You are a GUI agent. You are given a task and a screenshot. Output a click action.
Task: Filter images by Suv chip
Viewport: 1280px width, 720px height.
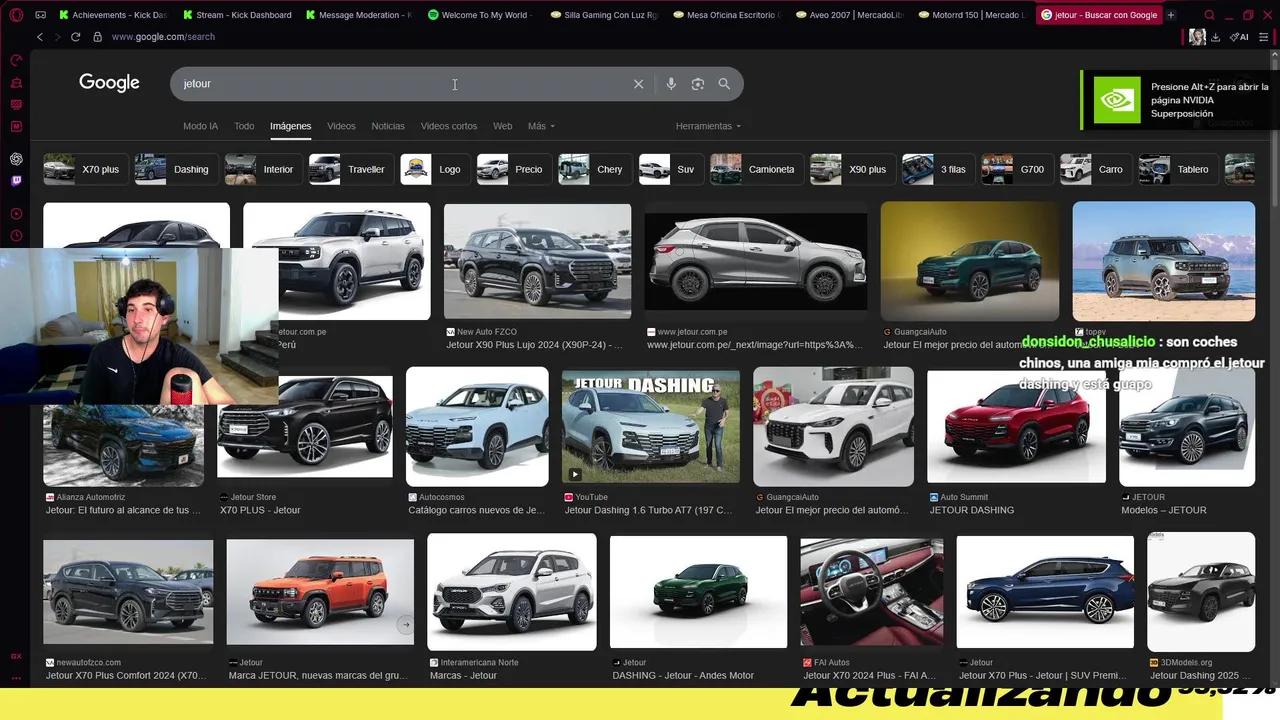(x=670, y=169)
